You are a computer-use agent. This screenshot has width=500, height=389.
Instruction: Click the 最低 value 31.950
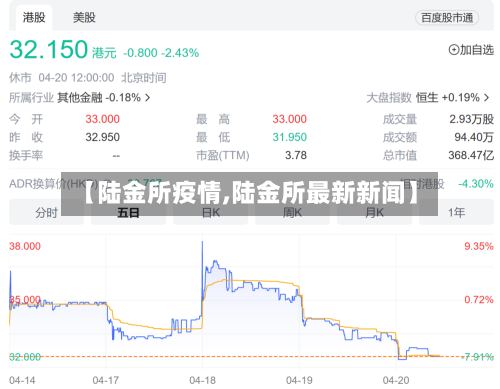coord(289,137)
